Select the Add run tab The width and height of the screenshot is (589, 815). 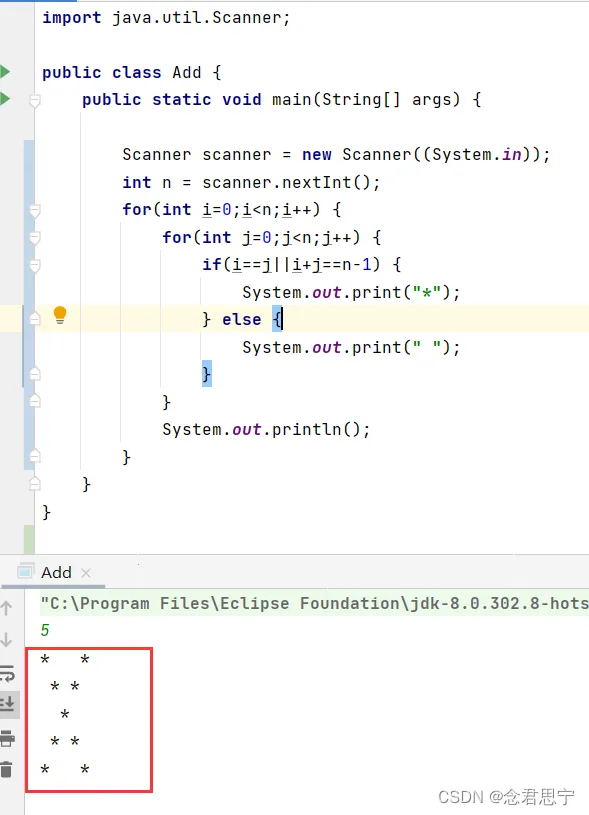pos(56,572)
